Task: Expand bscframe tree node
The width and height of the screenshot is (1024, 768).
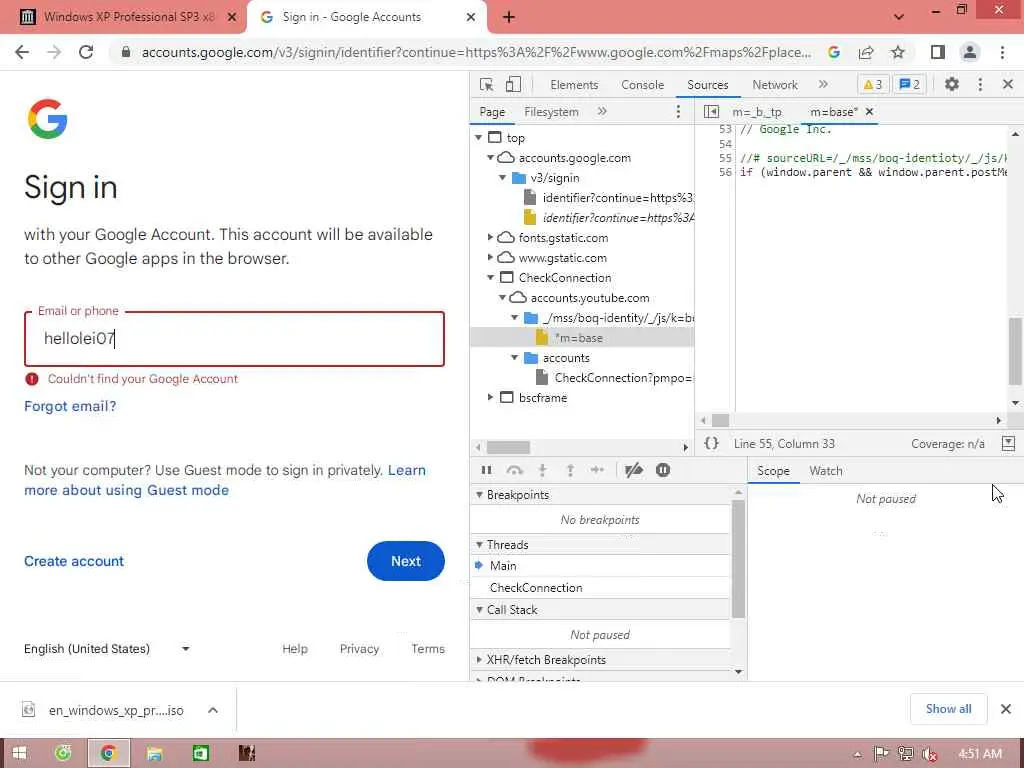Action: [x=490, y=398]
